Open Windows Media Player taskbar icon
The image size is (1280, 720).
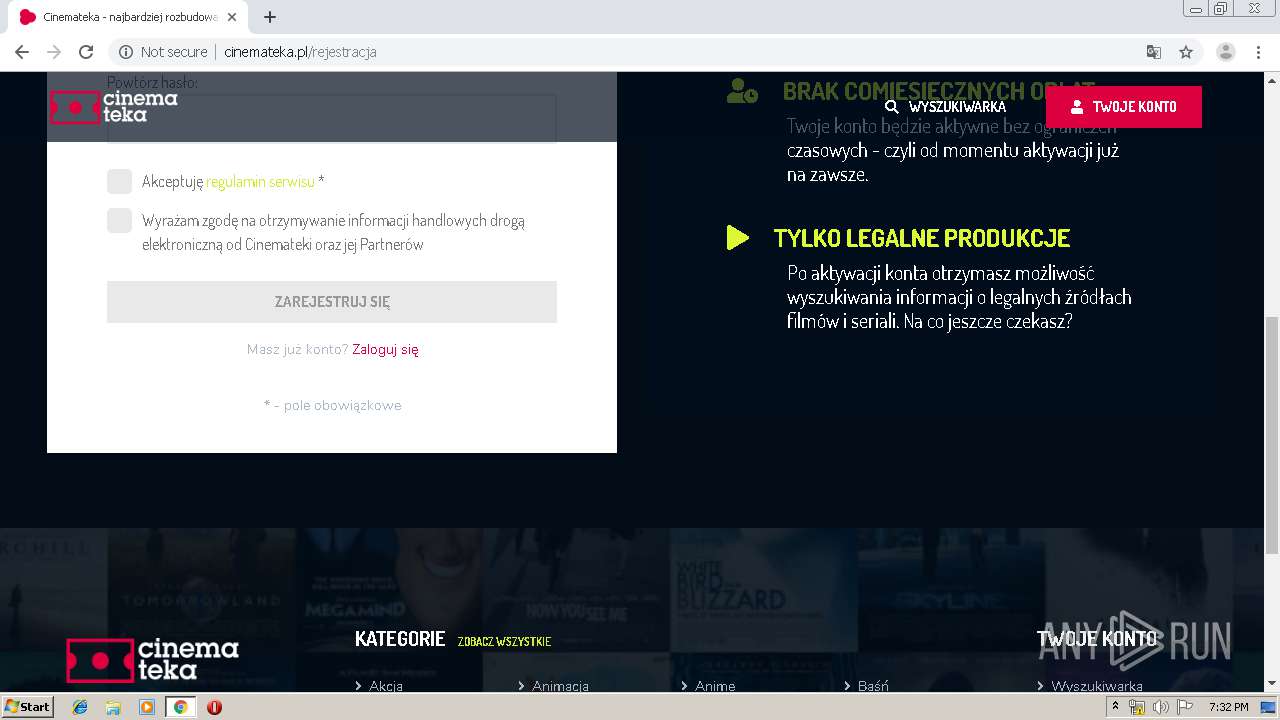(147, 707)
